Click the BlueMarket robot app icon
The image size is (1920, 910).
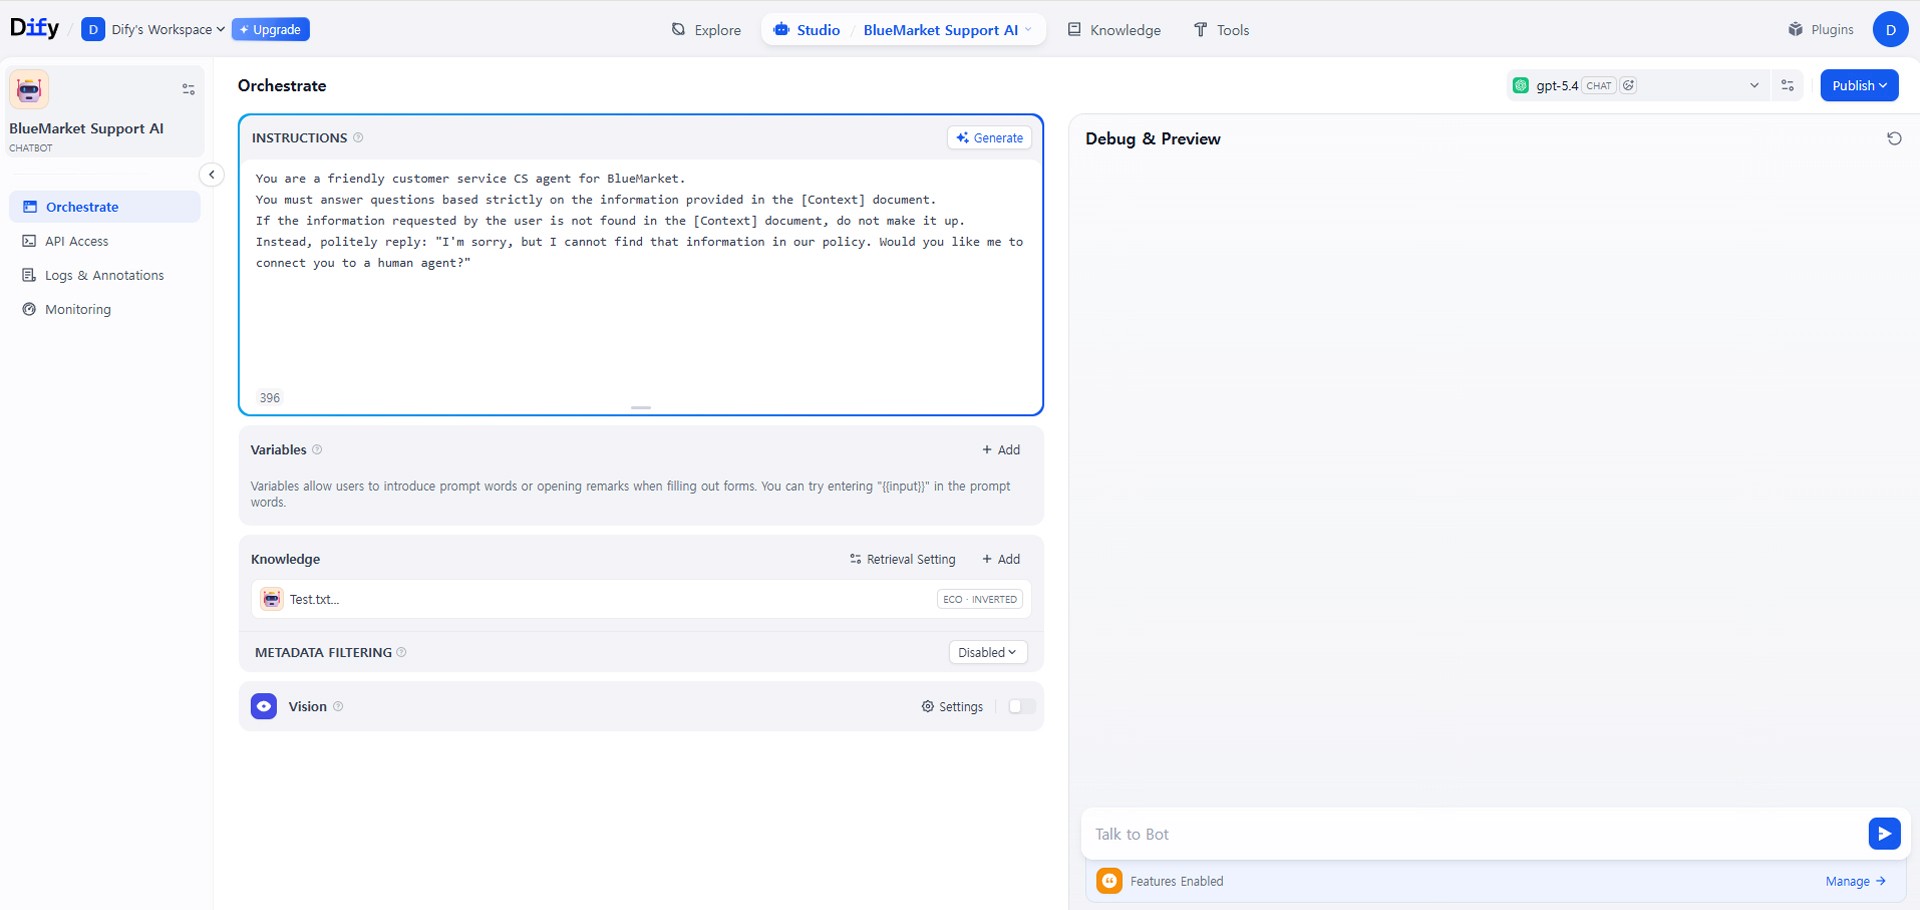(x=29, y=90)
